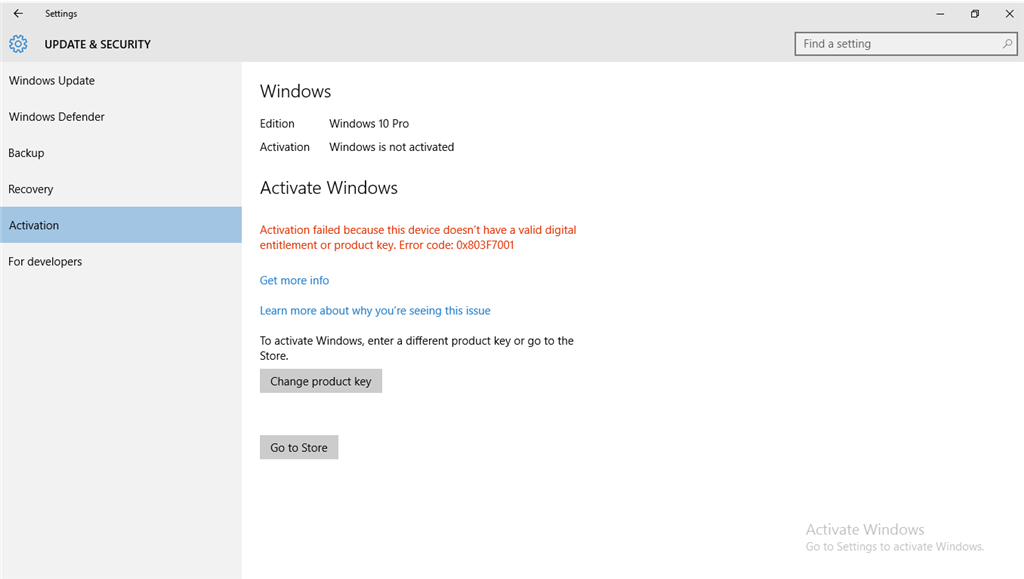Minimize the Settings window
The image size is (1024, 579).
coord(940,14)
